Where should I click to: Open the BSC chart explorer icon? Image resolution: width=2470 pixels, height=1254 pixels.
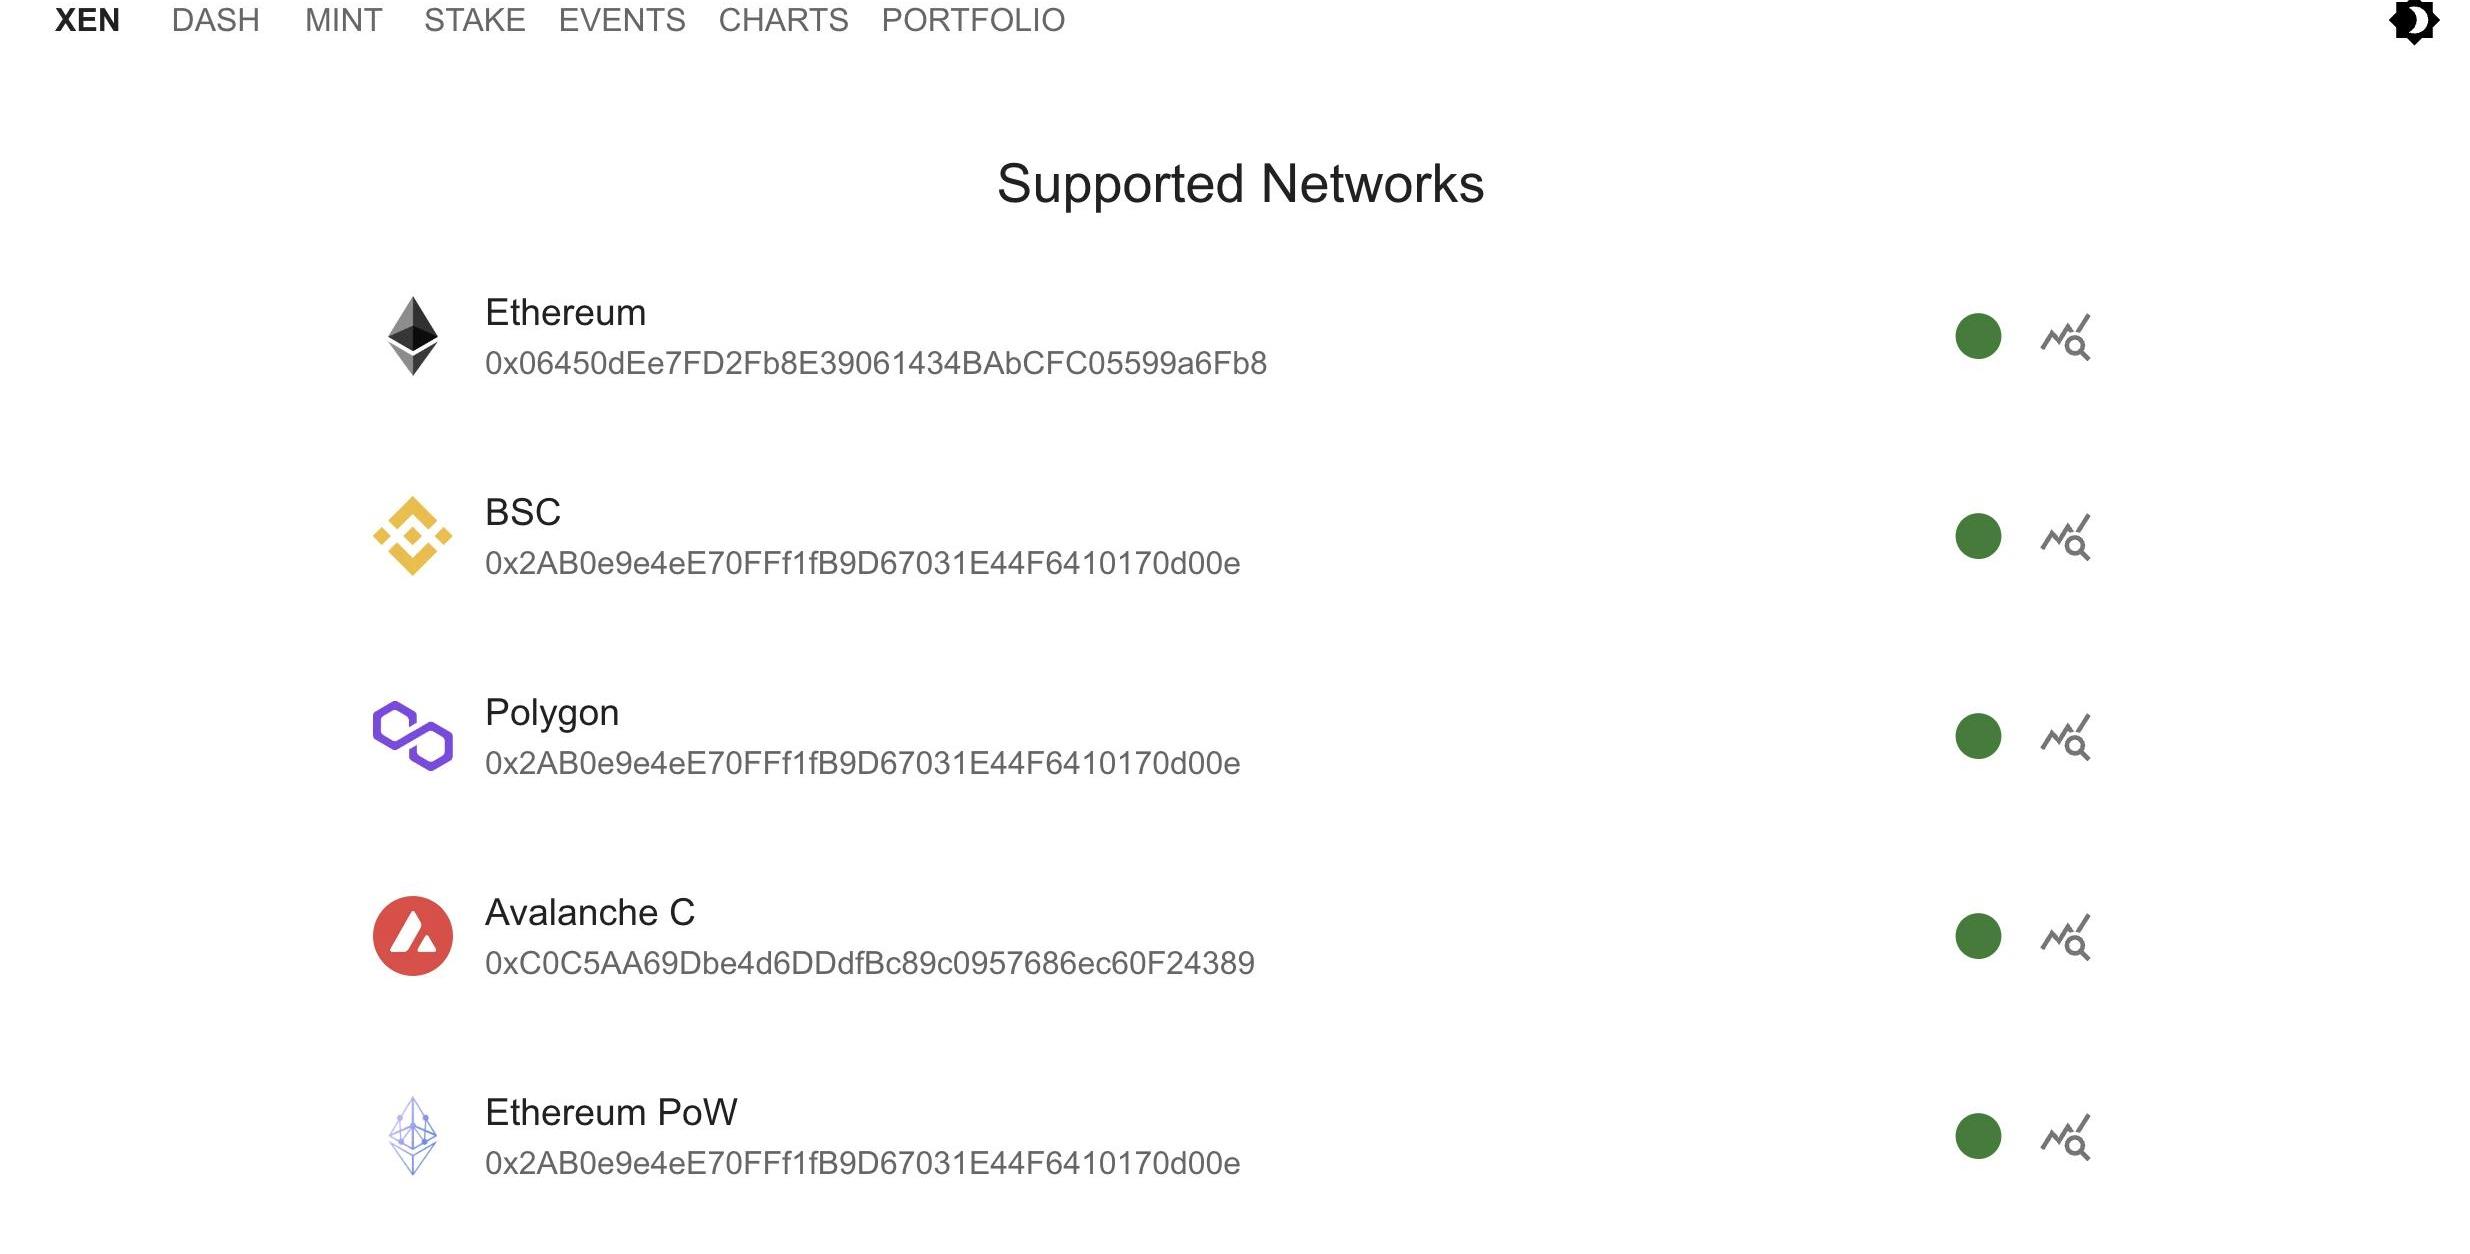2065,537
